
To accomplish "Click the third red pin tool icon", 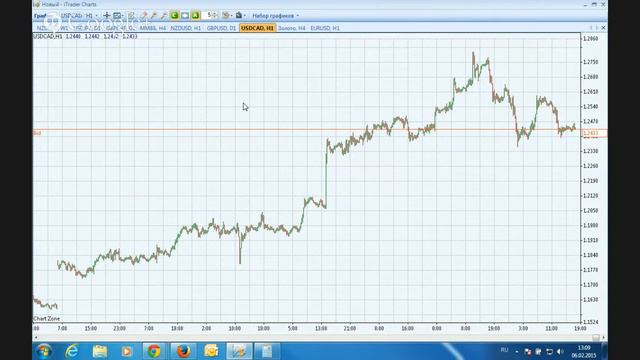I will point(164,16).
